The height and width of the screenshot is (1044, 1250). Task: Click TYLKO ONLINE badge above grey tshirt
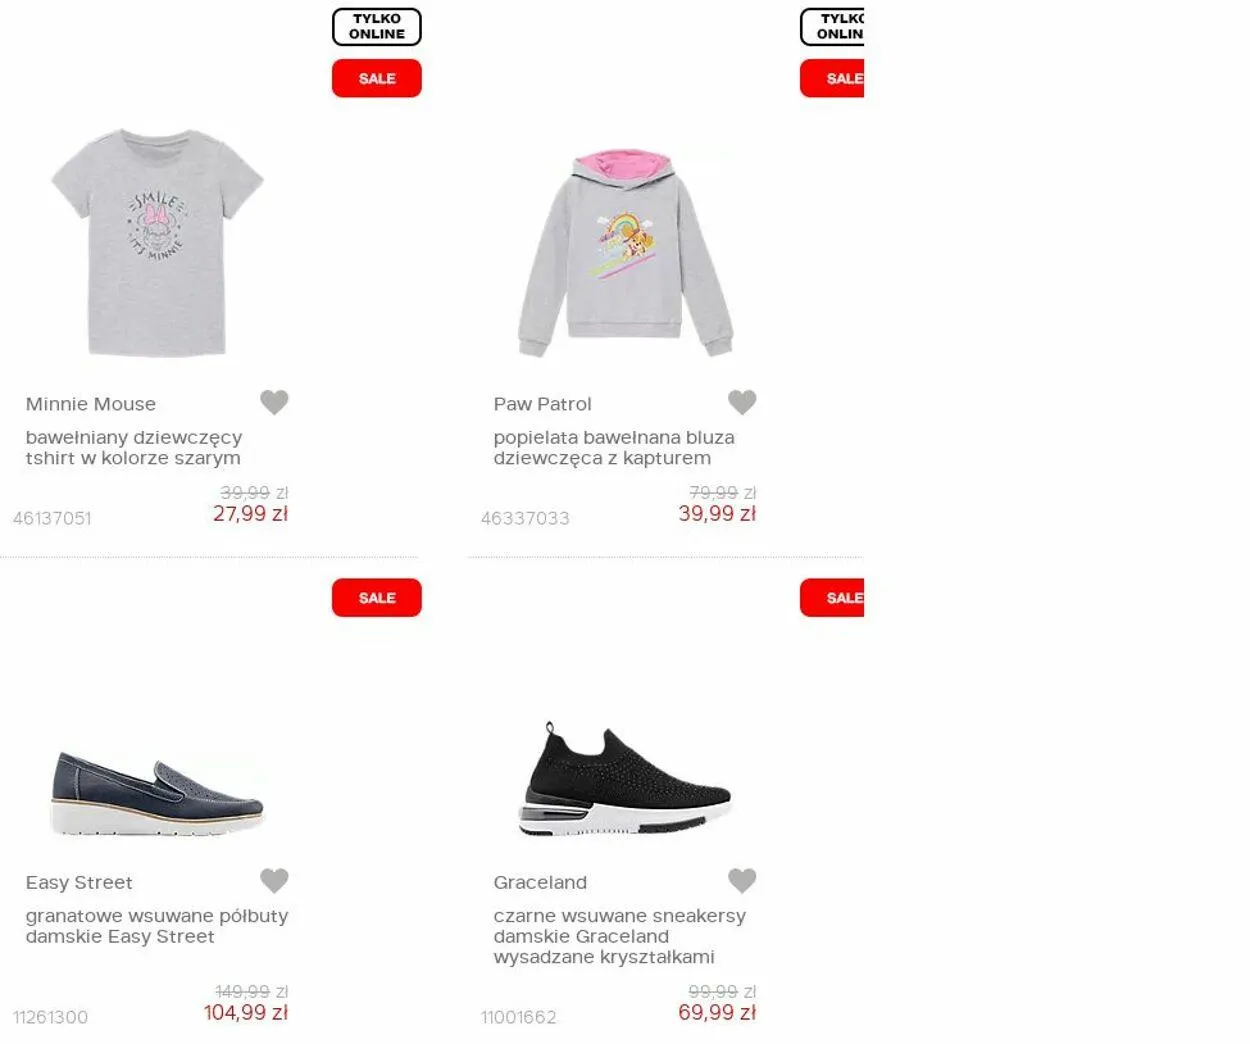(x=376, y=27)
